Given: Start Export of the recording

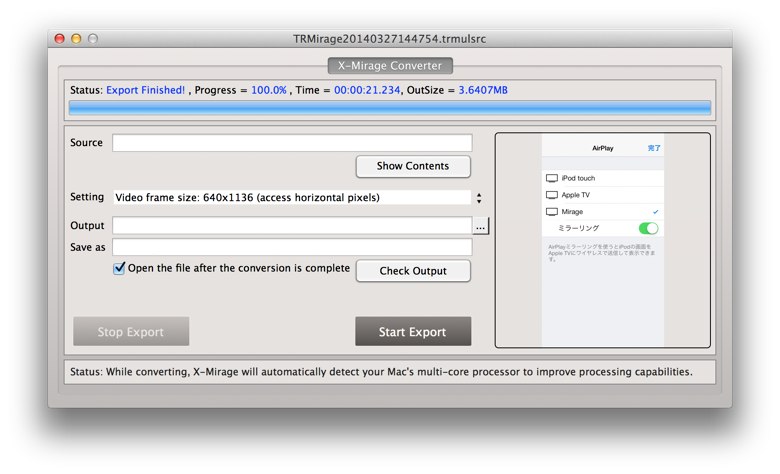Looking at the screenshot, I should coord(413,332).
